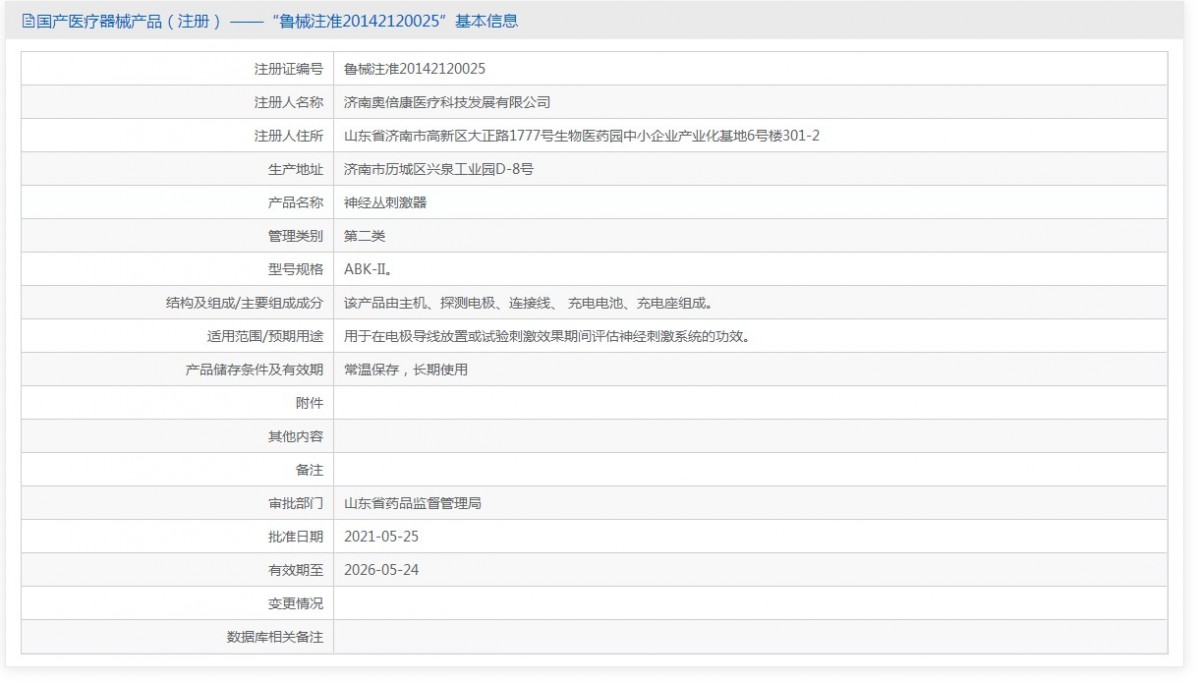Click the 有效期至 label

(x=296, y=570)
